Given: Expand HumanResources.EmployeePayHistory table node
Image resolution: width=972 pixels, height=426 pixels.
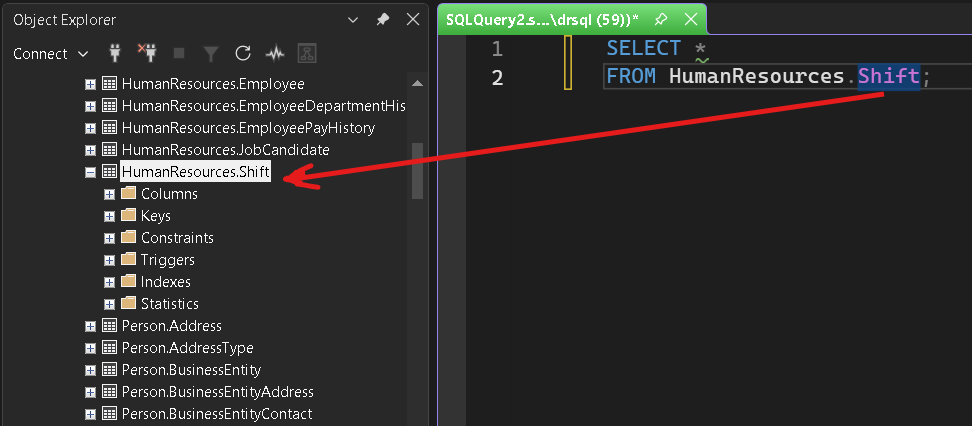Looking at the screenshot, I should point(91,128).
